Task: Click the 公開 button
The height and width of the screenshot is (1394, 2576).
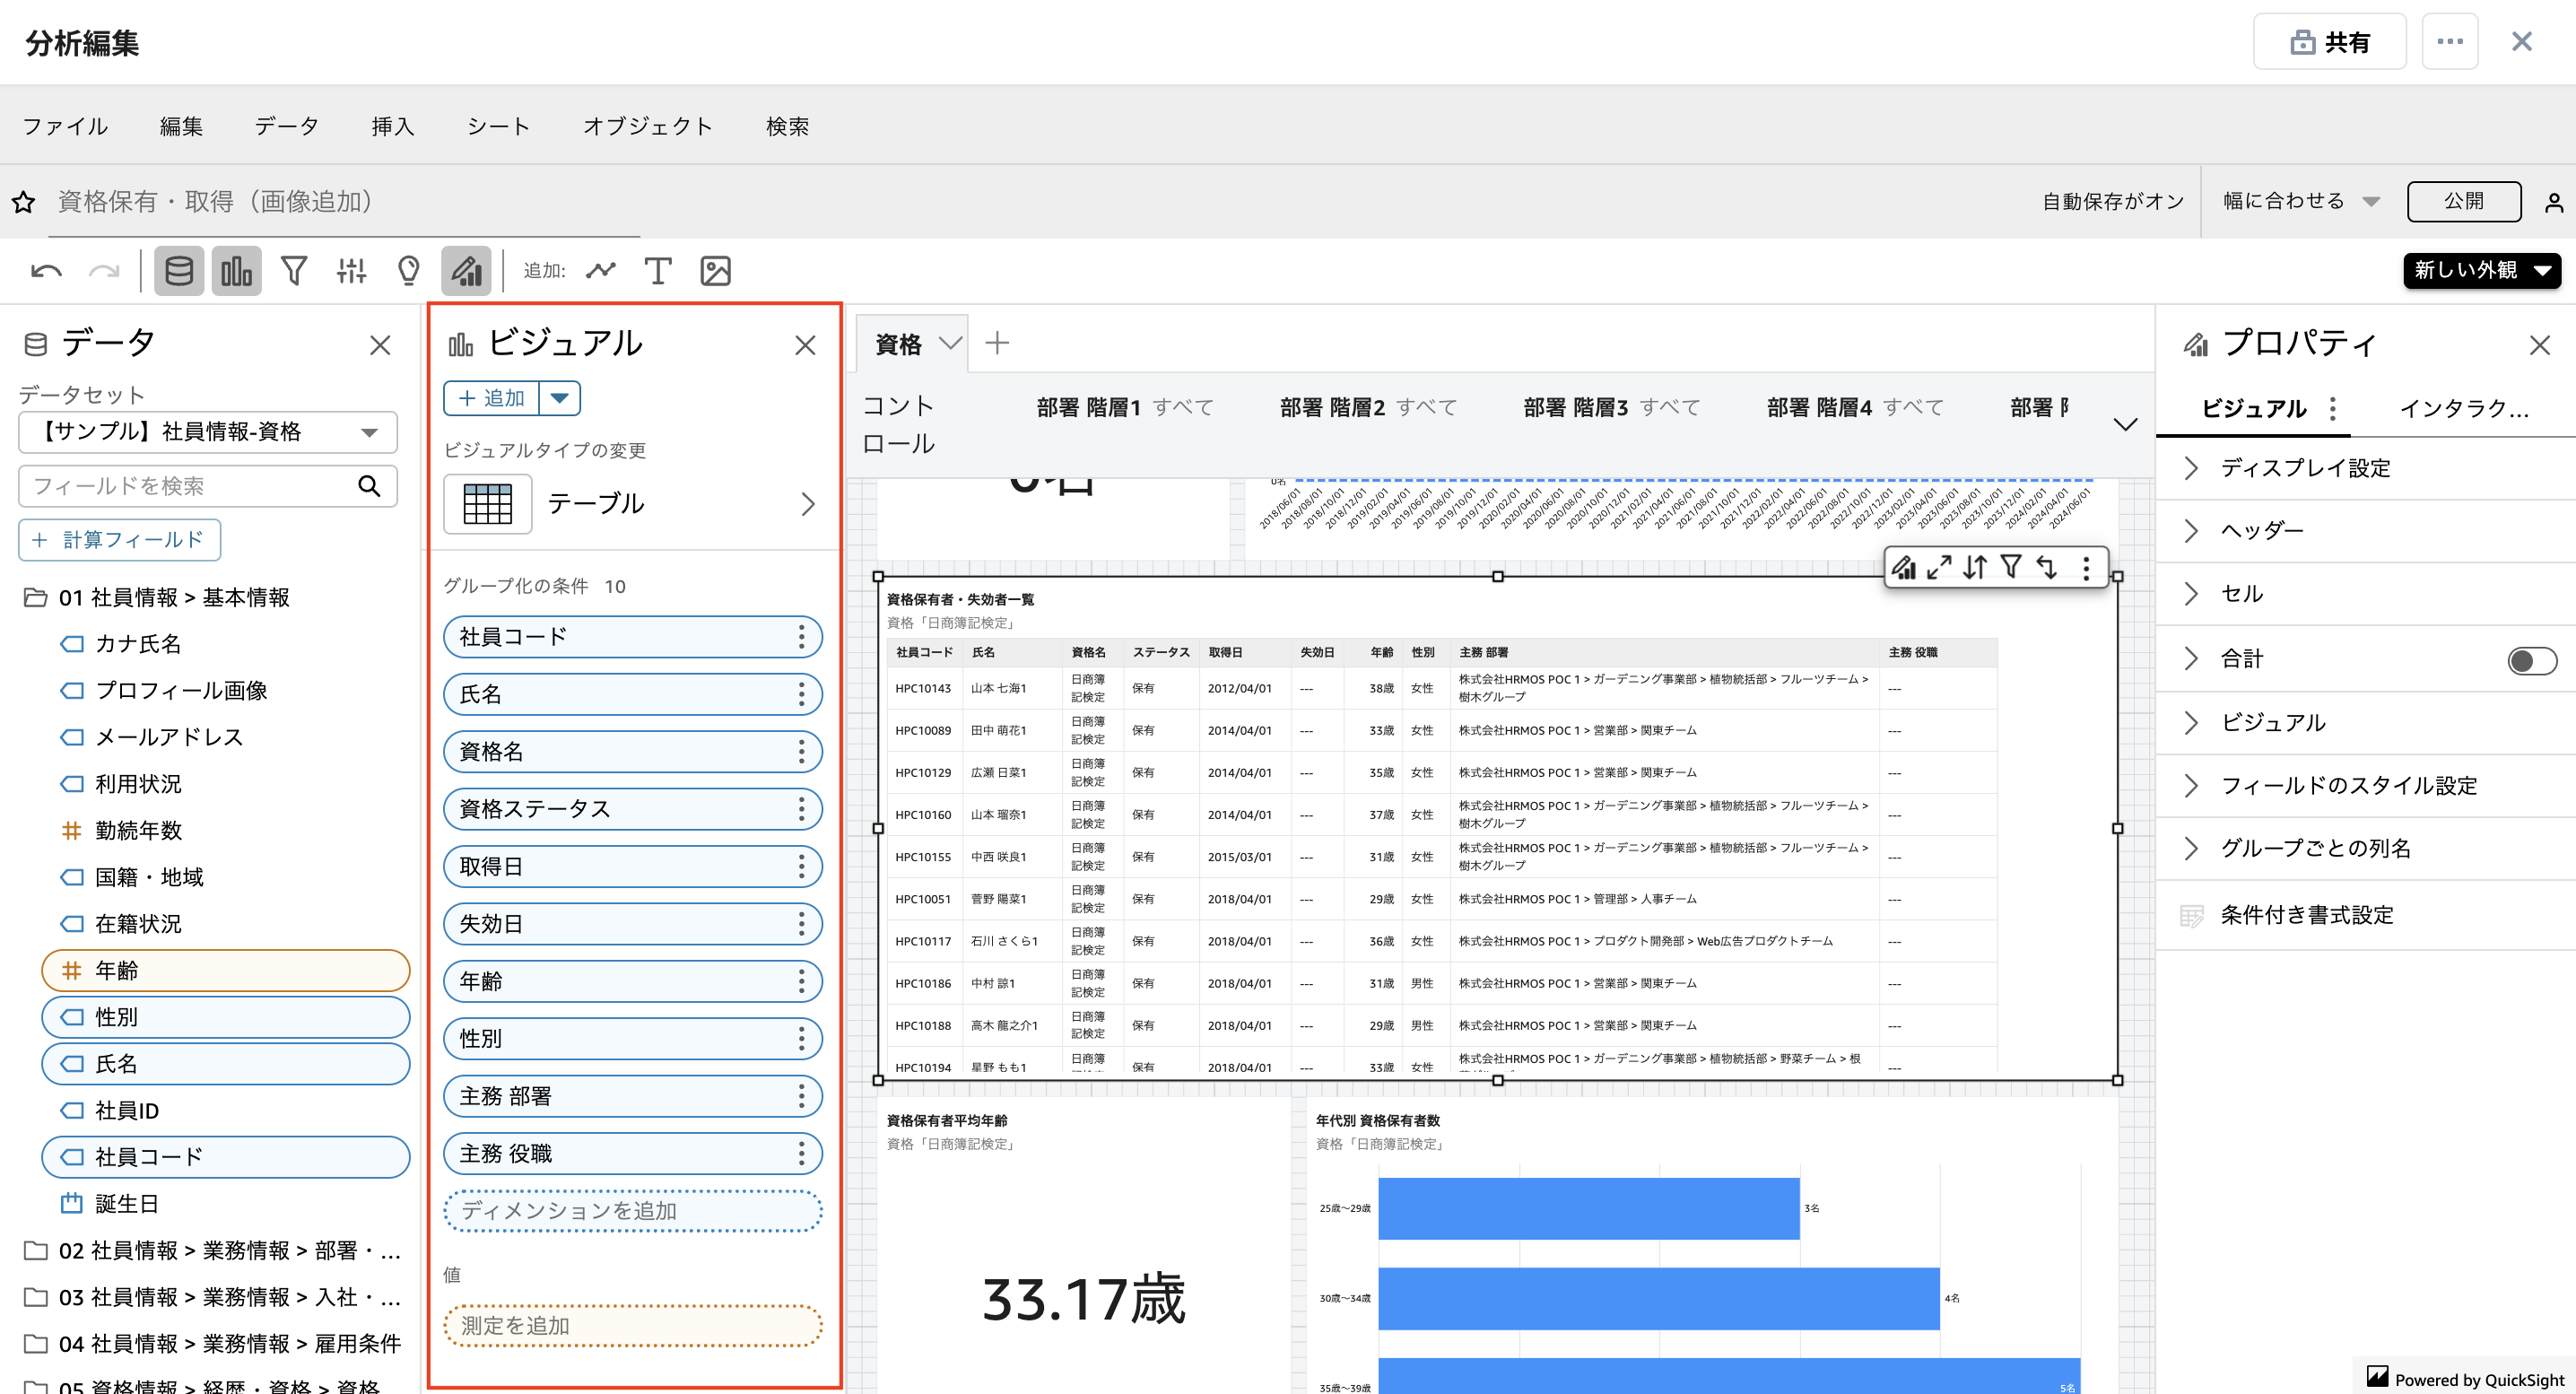Action: coord(2463,201)
